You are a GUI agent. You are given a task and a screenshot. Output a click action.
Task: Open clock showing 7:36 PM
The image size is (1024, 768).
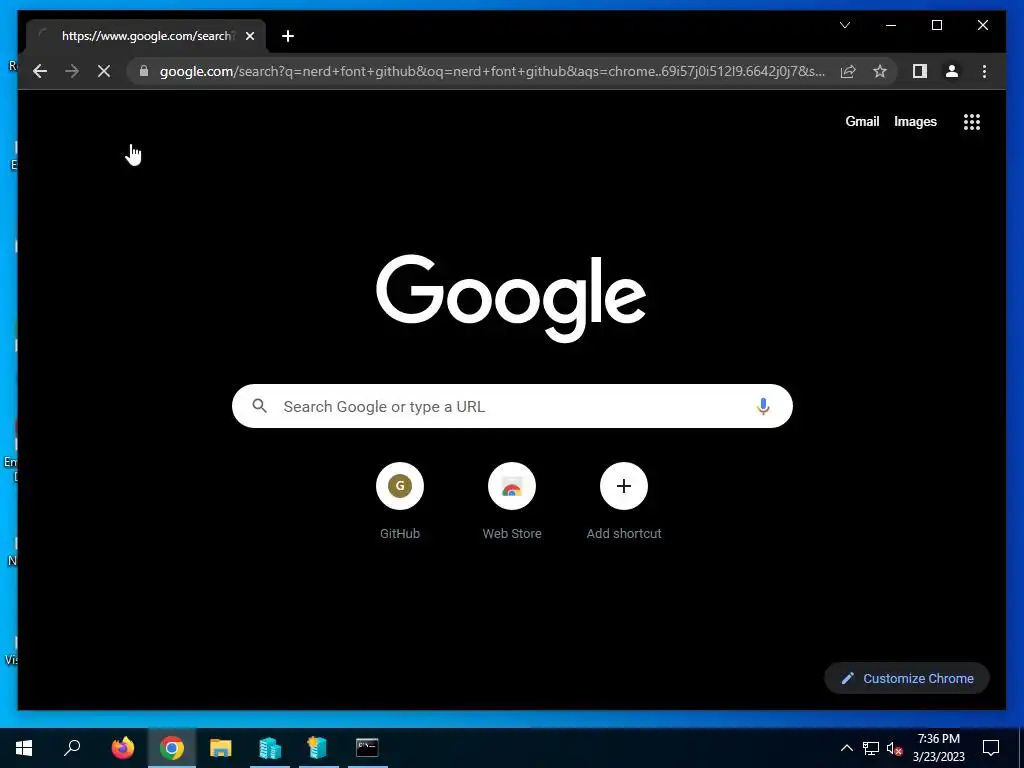point(938,748)
